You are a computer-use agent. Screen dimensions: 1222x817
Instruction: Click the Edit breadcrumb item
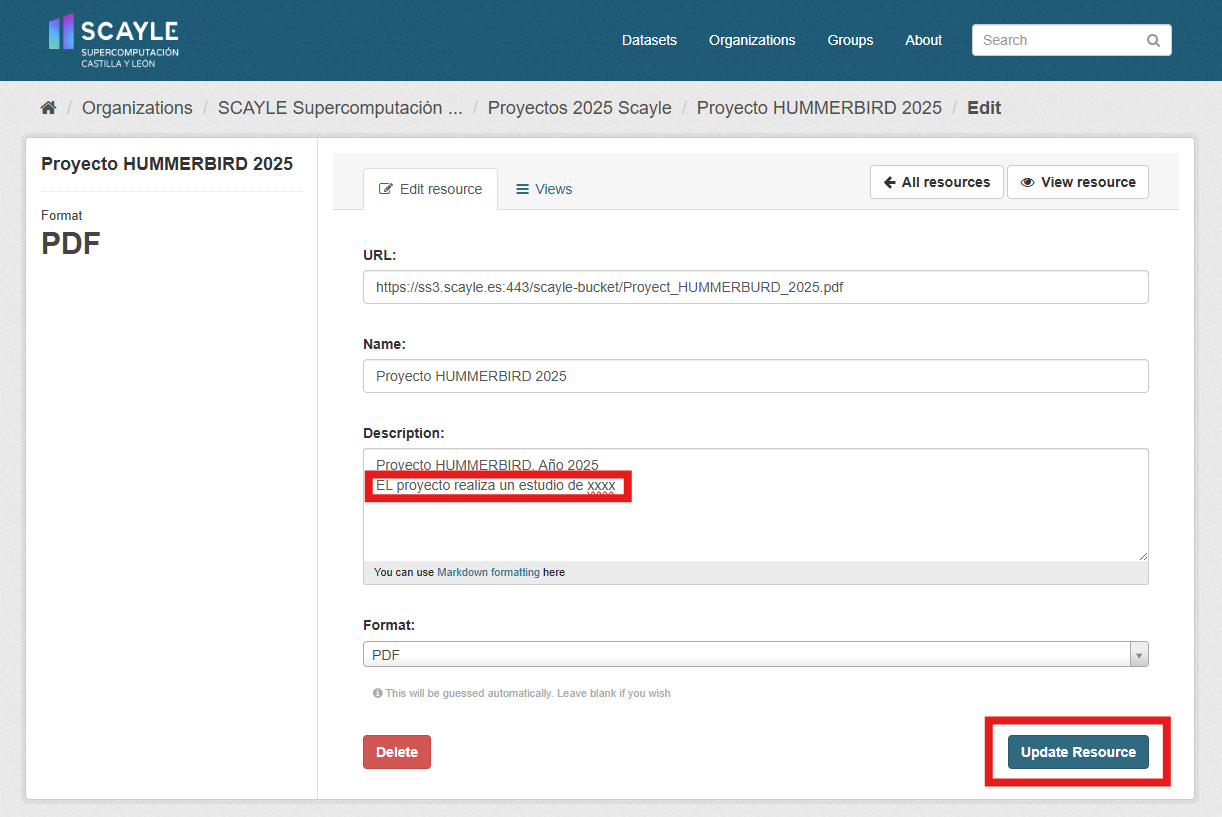click(x=984, y=108)
